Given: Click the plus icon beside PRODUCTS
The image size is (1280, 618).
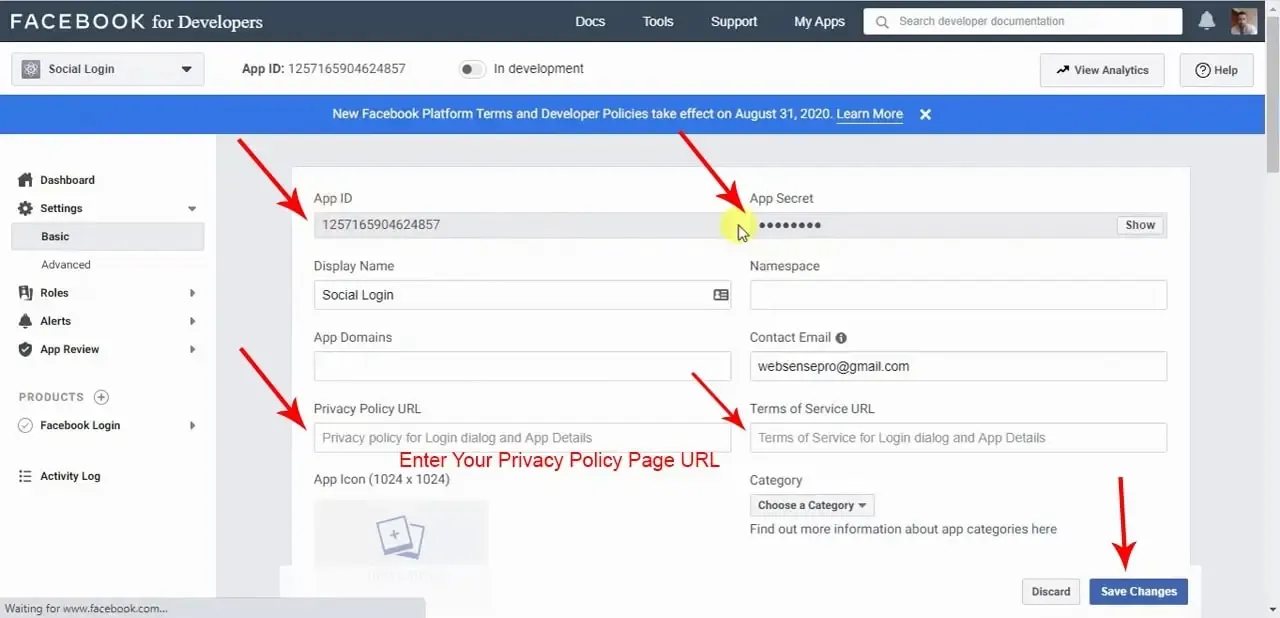Looking at the screenshot, I should coord(101,397).
